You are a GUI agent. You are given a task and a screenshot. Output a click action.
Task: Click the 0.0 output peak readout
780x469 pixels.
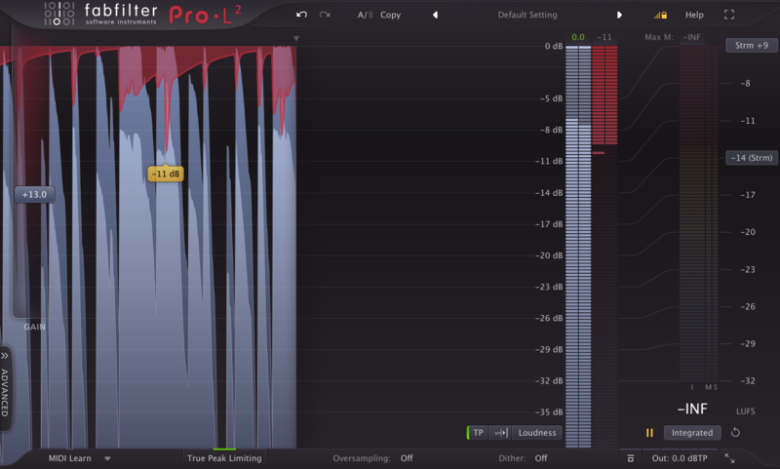578,37
